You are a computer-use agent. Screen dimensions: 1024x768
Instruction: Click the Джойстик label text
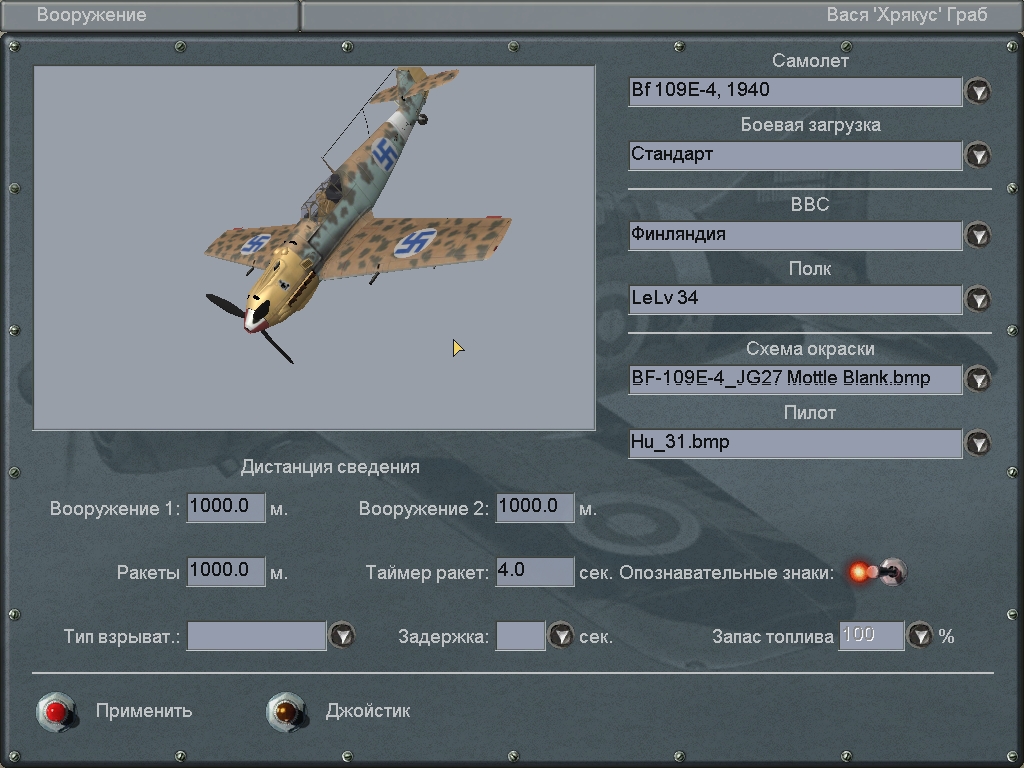tap(368, 711)
